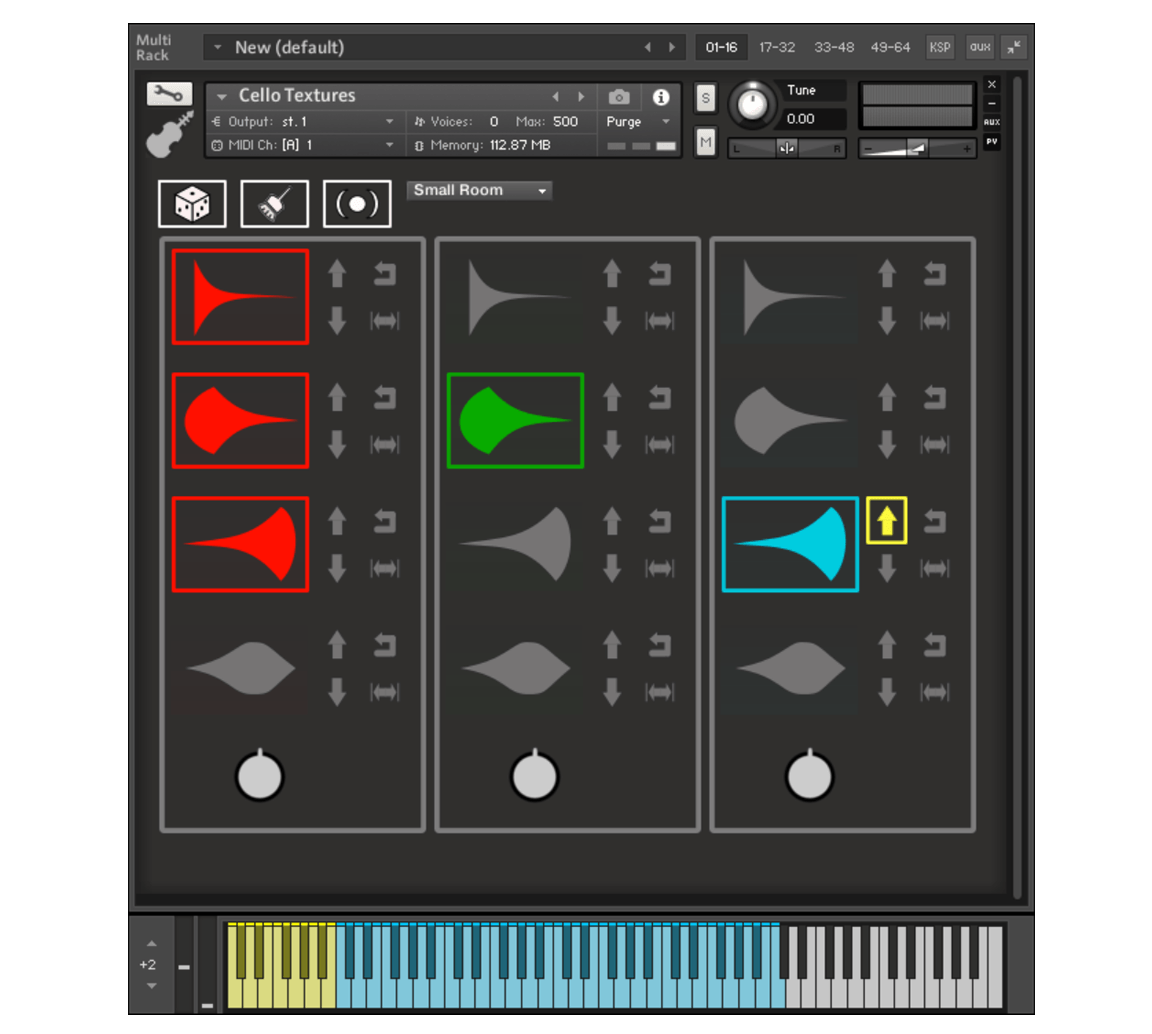The width and height of the screenshot is (1152, 1034).
Task: Click up arrow beside third red shape
Action: [x=337, y=521]
